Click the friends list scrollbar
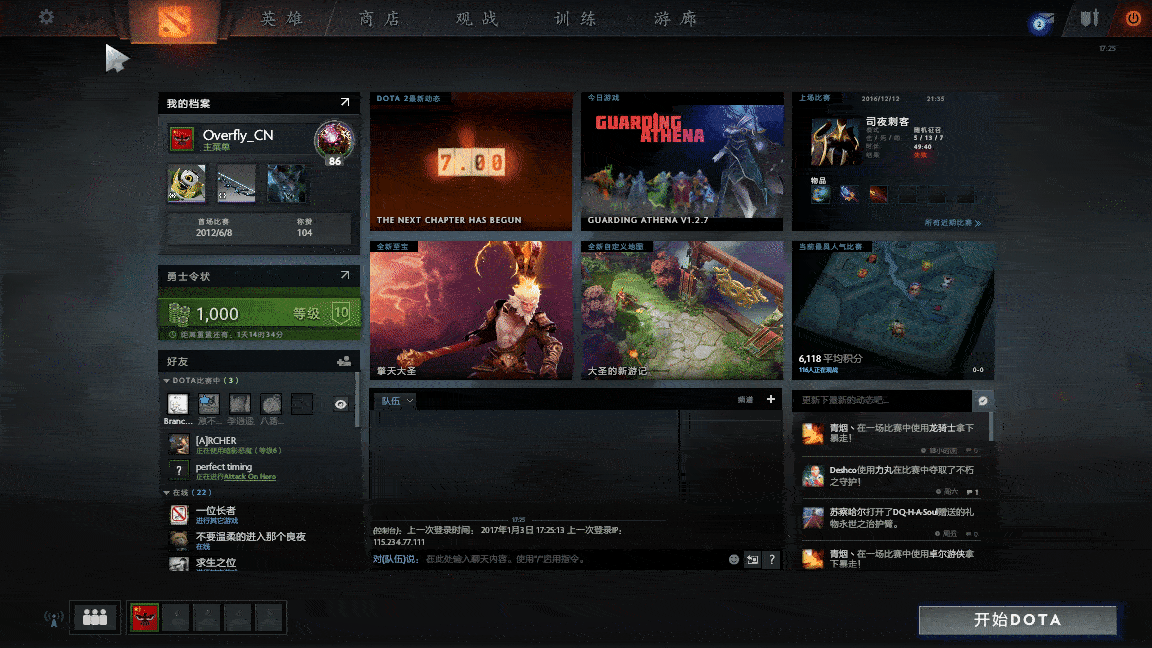Screen dimensions: 1152x648 [357, 400]
